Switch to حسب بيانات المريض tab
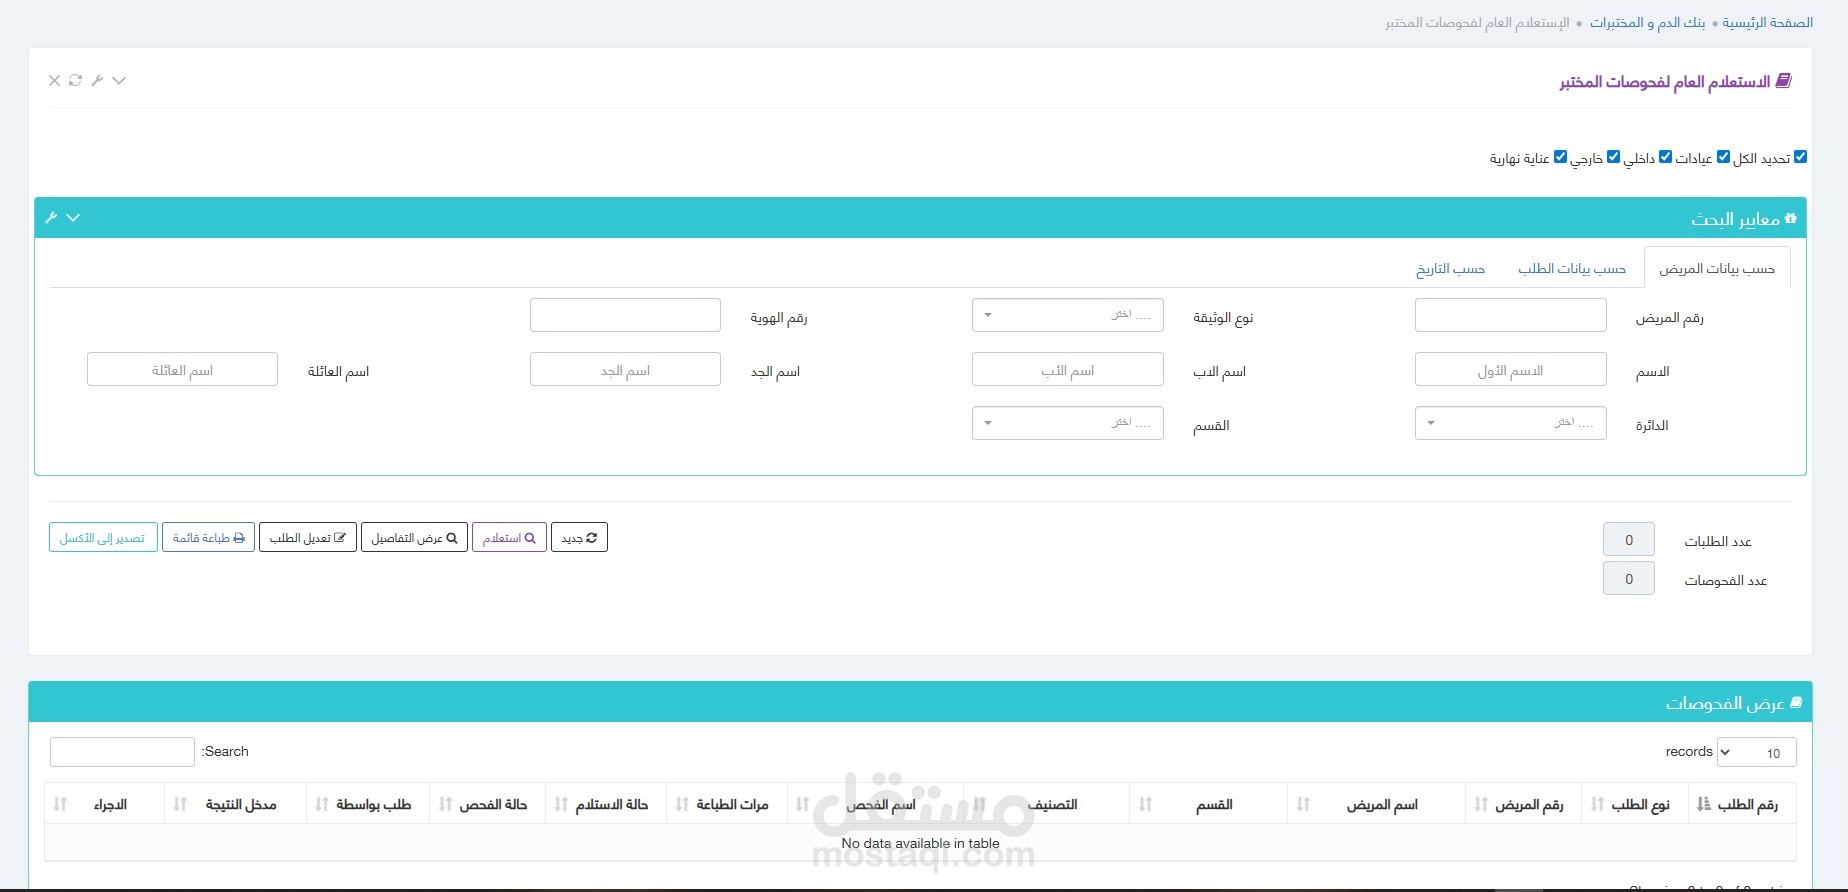This screenshot has width=1848, height=892. point(1717,269)
